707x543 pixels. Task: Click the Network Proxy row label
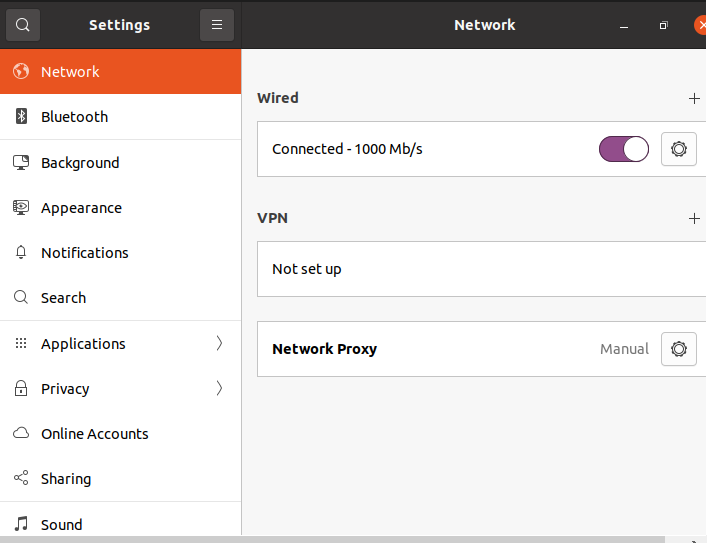[x=324, y=349]
